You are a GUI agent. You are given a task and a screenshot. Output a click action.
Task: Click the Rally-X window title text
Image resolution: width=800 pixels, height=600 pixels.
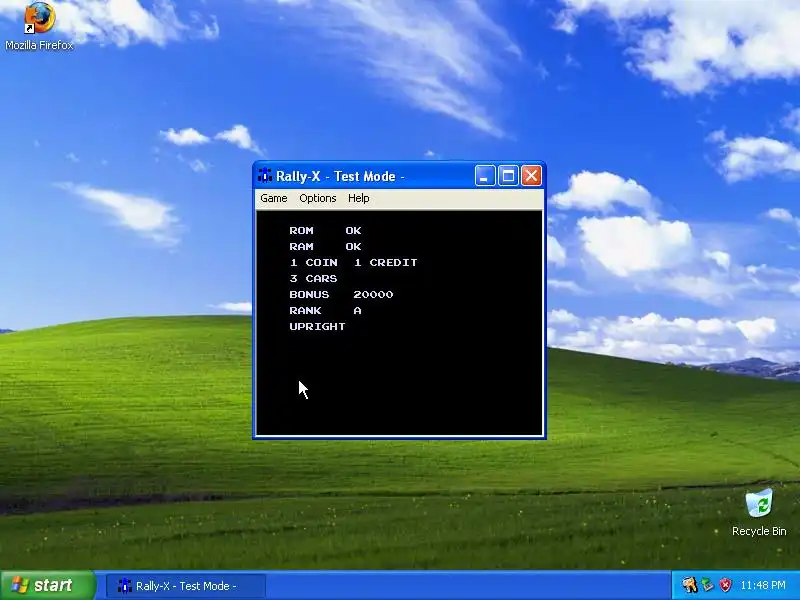(x=340, y=177)
